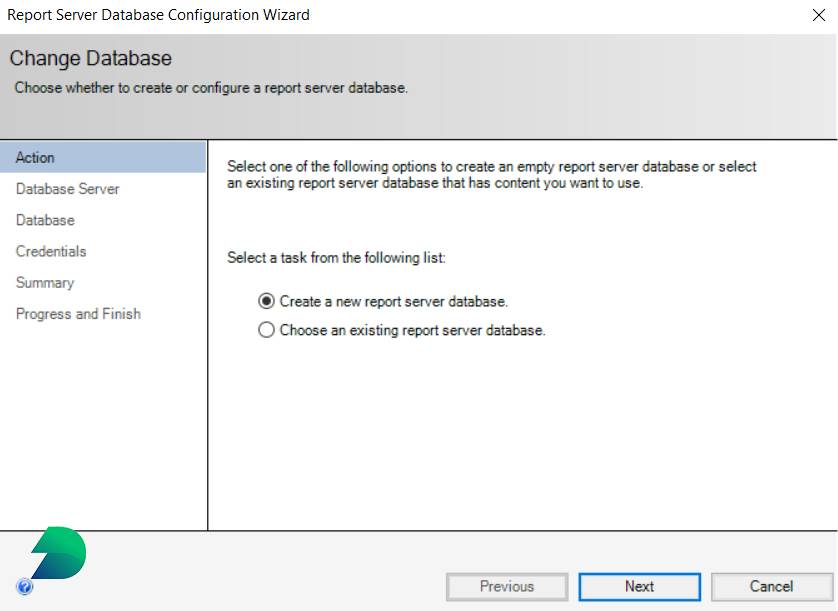Viewport: 838px width, 611px height.
Task: Choose an existing report server database option
Action: pos(266,329)
